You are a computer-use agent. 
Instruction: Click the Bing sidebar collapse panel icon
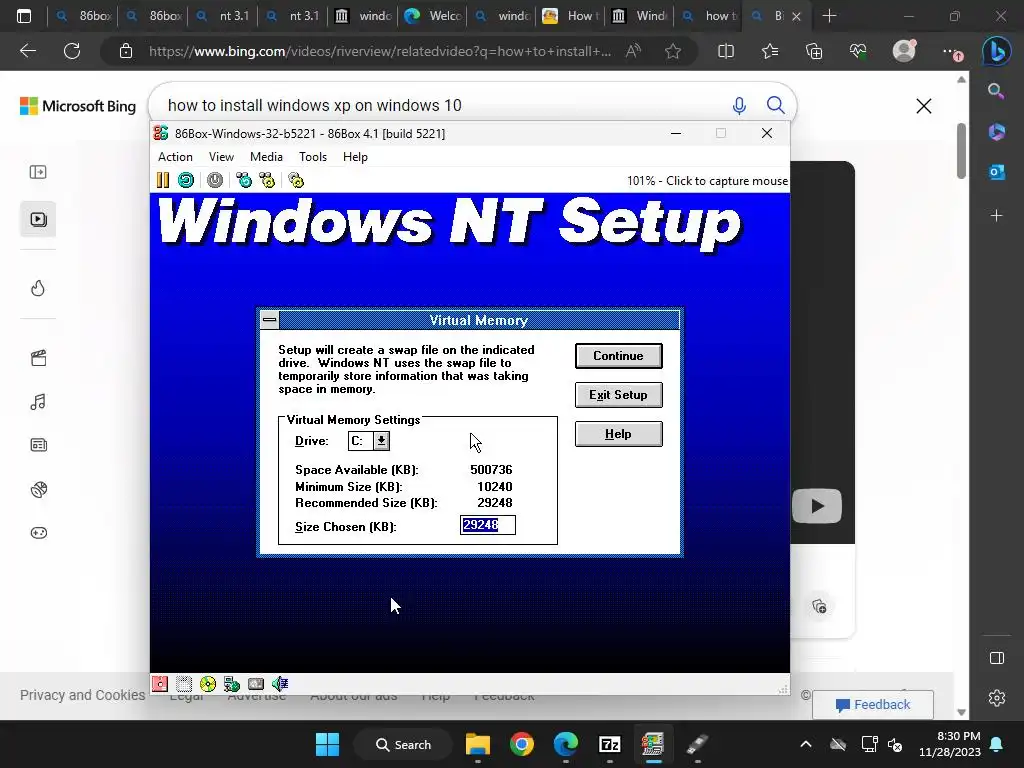pos(38,172)
